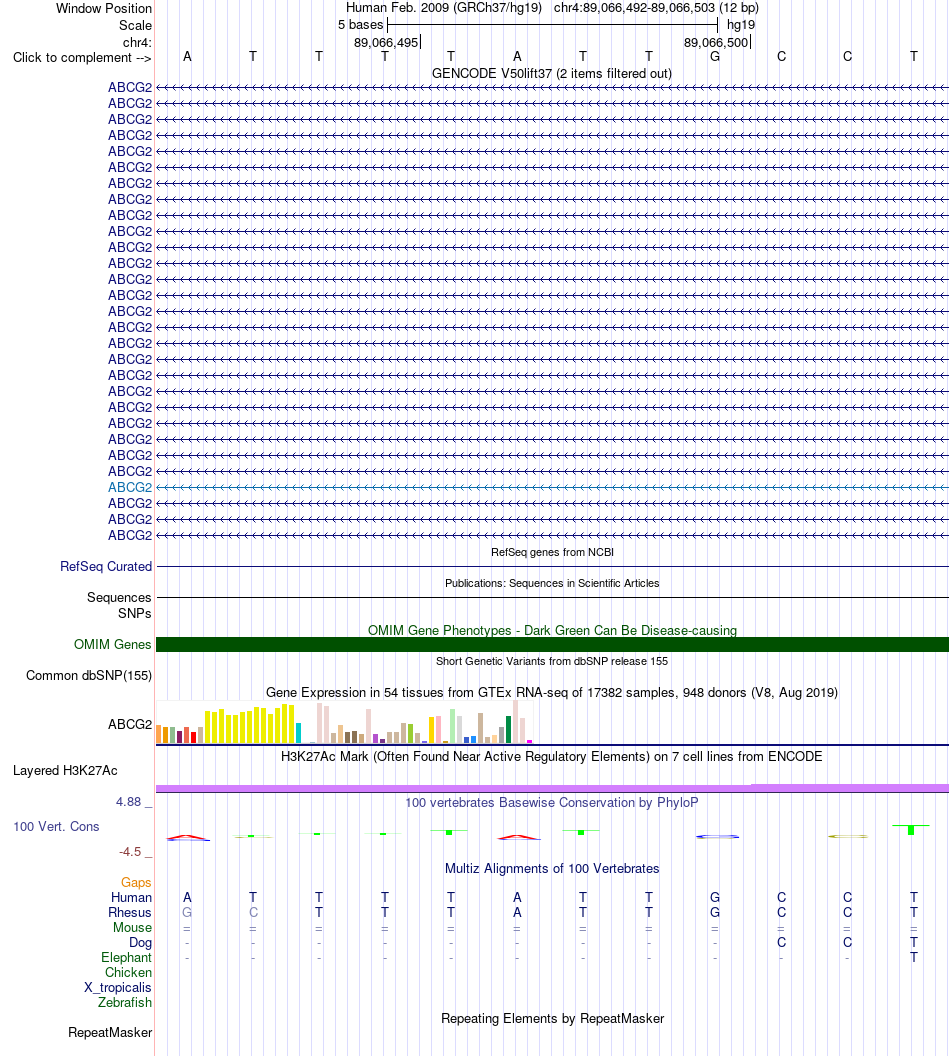Click the 'hg19' label beside the scale bar

(741, 25)
